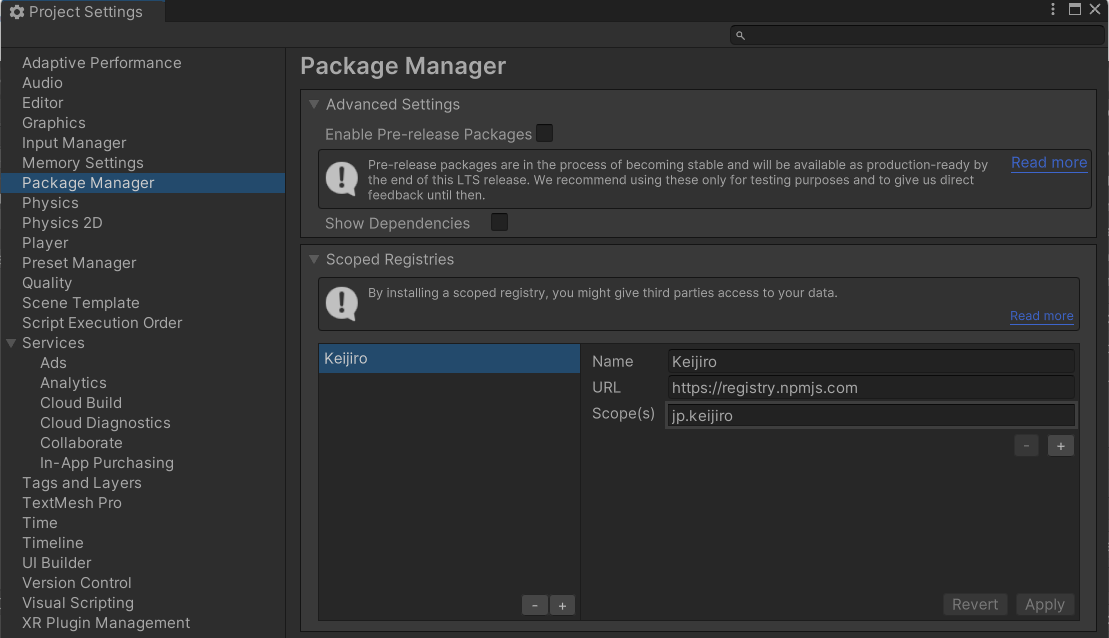Screen dimensions: 1109x638
Task: Collapse the Advanced Settings section
Action: [x=314, y=104]
